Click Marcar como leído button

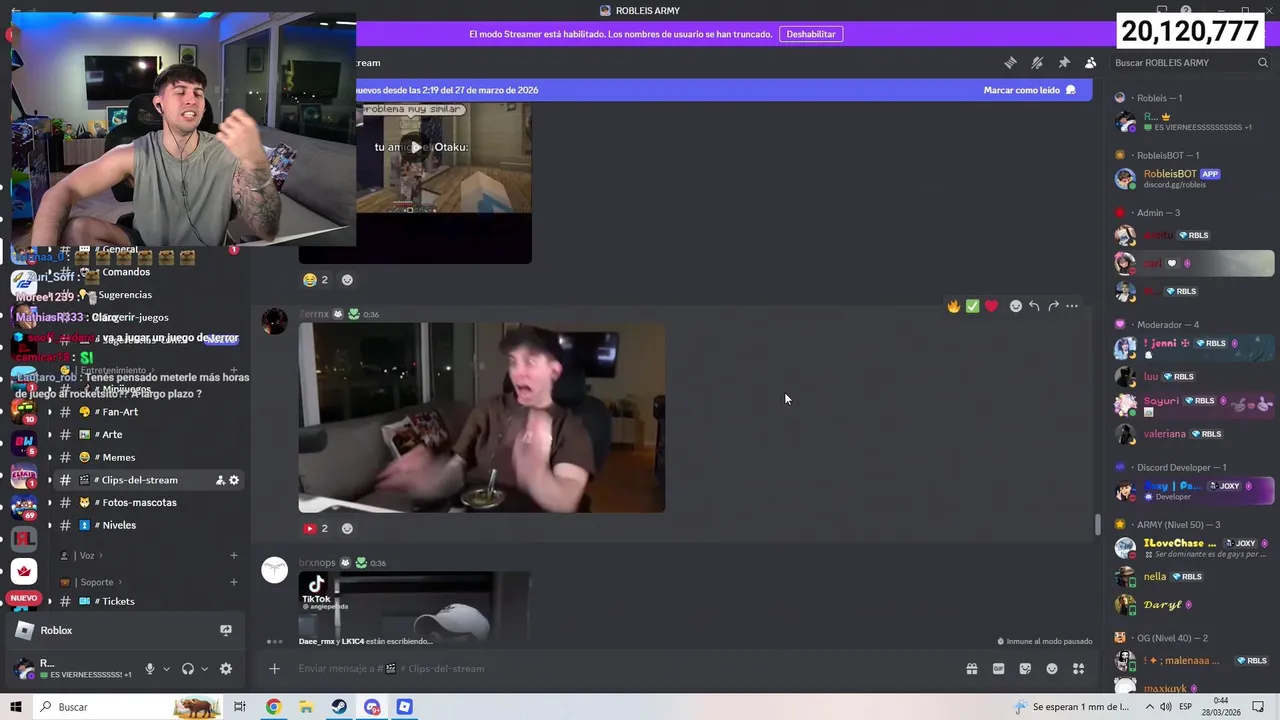point(1029,90)
